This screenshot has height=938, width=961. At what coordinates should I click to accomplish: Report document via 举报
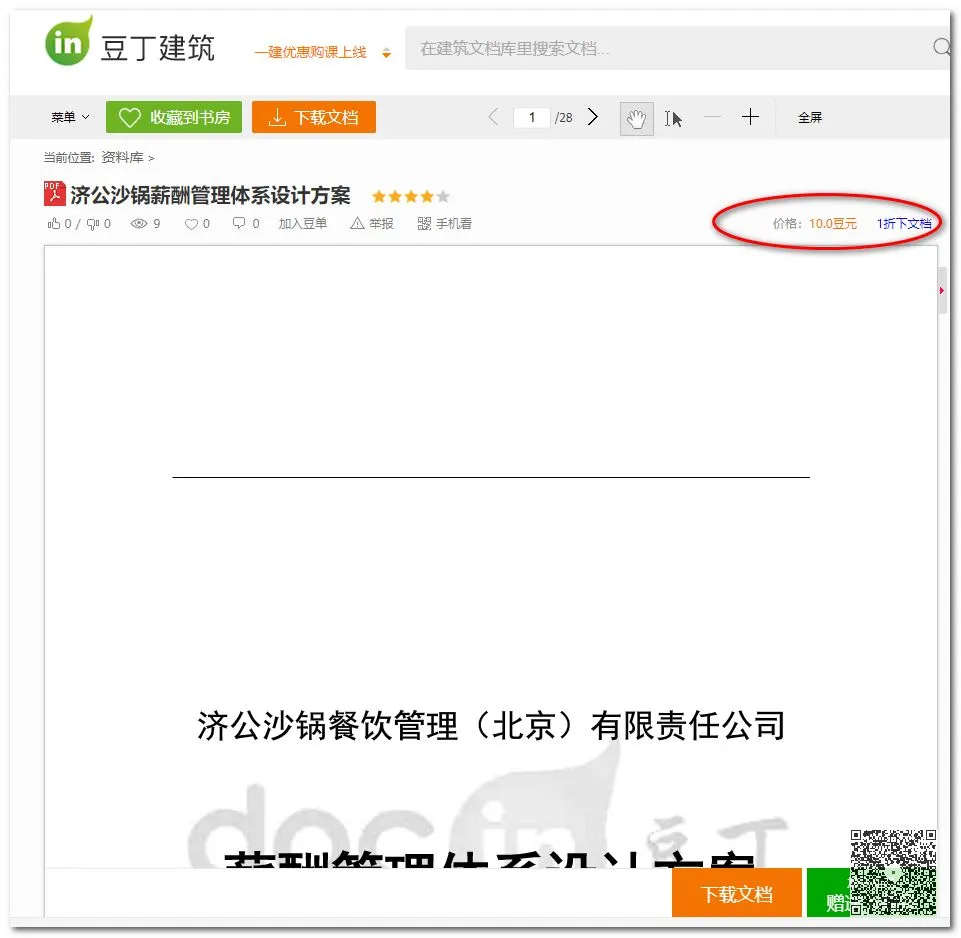coord(371,223)
